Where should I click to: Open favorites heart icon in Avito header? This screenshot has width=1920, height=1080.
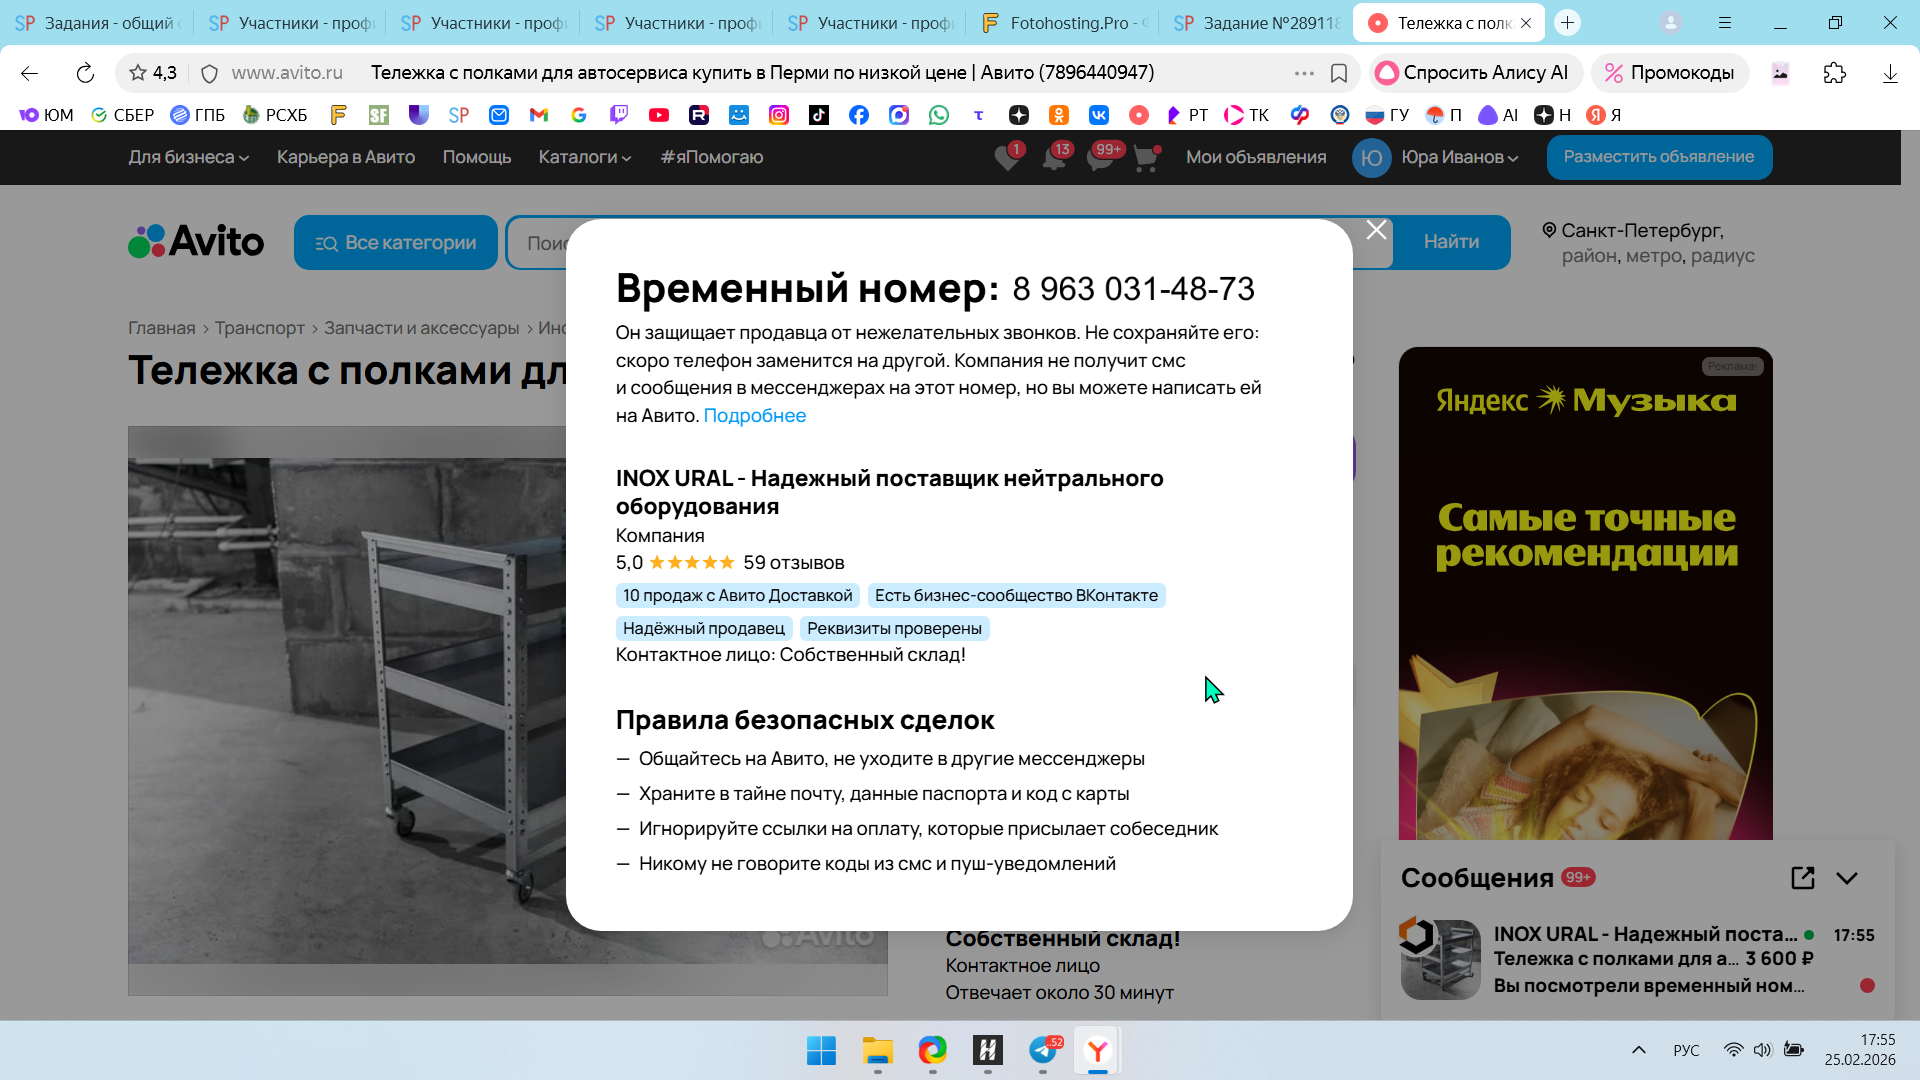coord(1007,158)
